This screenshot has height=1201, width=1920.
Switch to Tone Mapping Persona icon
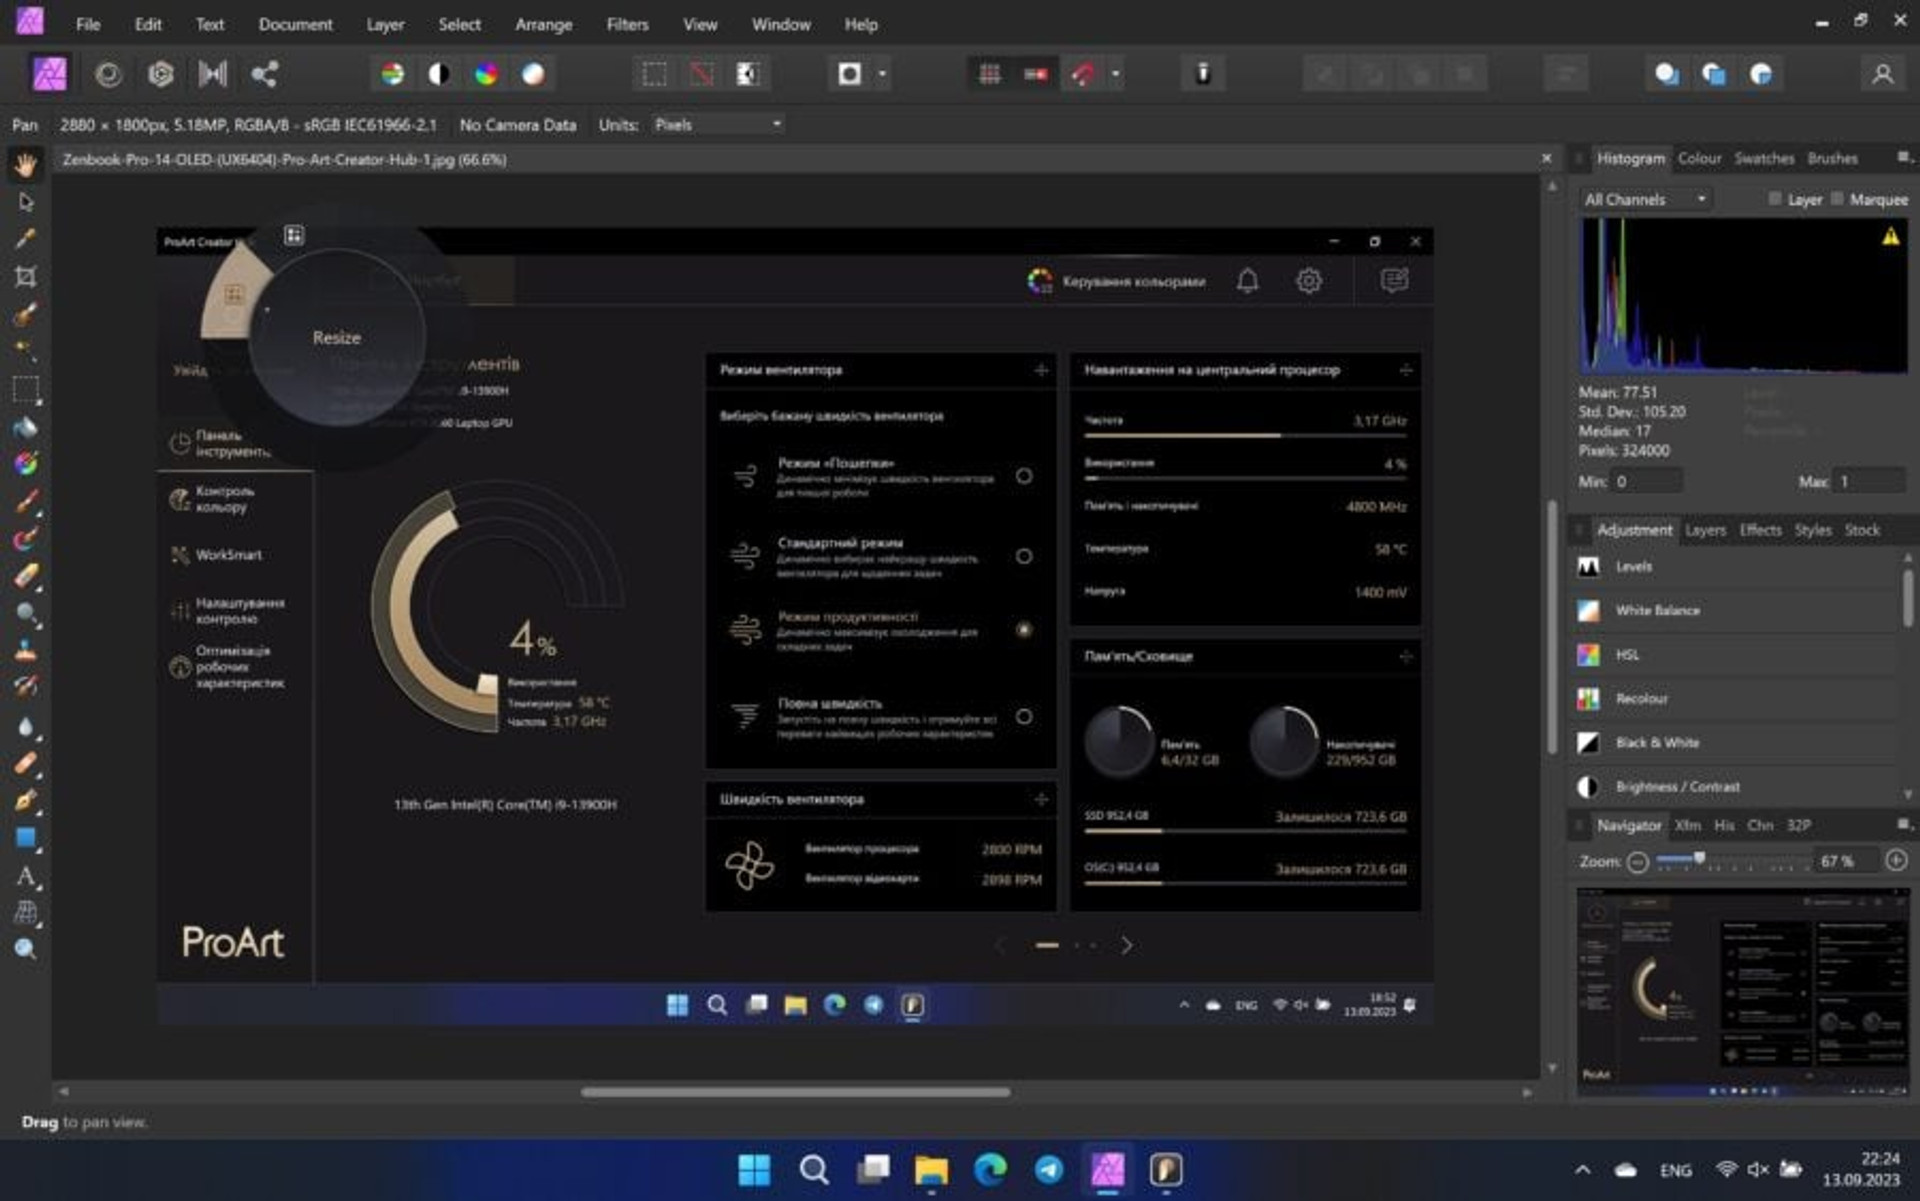tap(212, 74)
